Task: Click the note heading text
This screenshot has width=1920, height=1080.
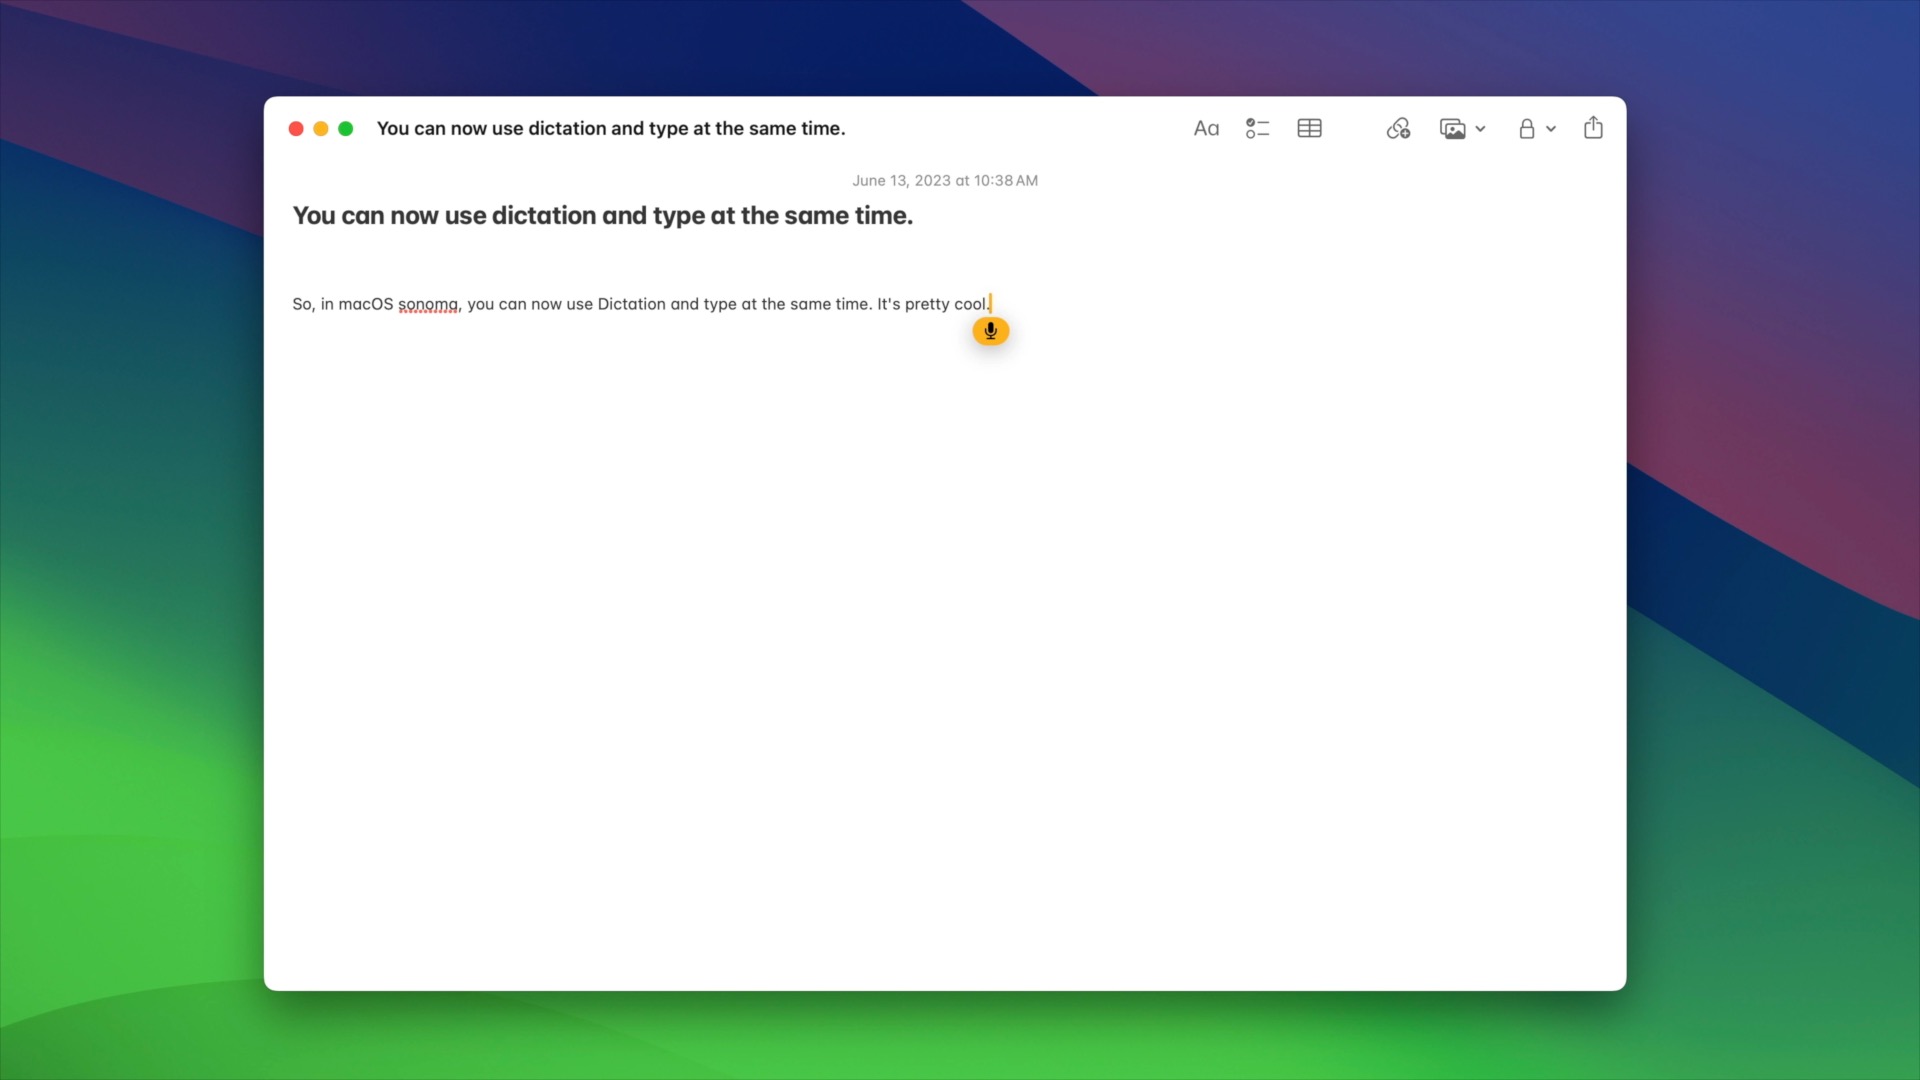Action: pos(602,215)
